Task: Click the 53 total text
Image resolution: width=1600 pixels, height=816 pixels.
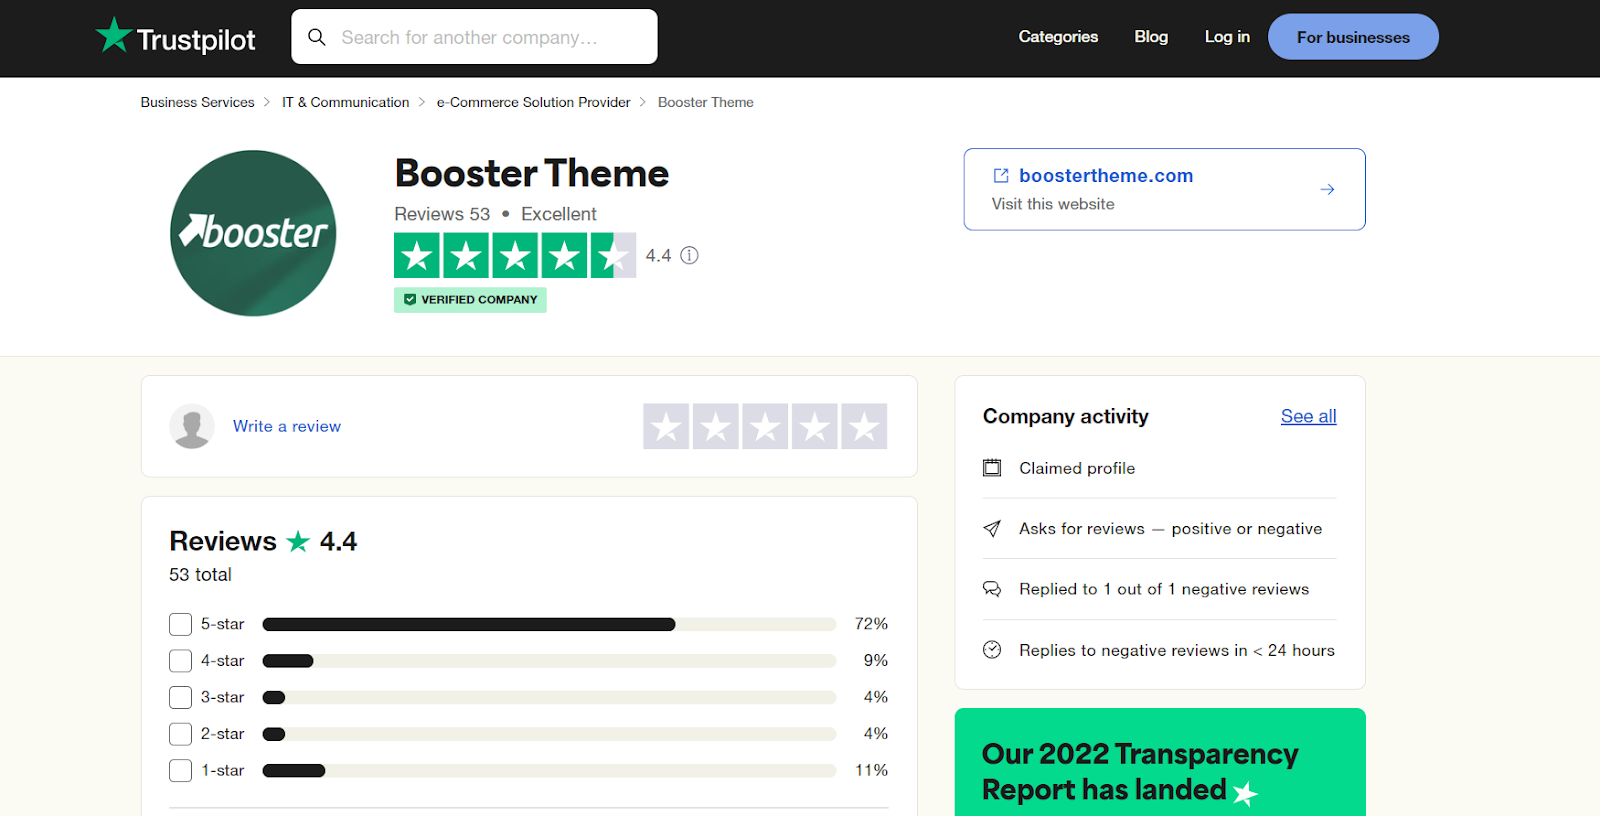Action: click(x=200, y=575)
